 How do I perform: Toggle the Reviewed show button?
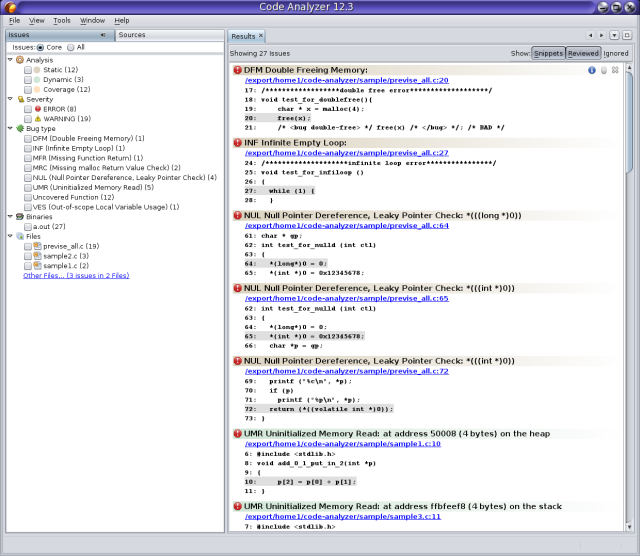tap(583, 53)
